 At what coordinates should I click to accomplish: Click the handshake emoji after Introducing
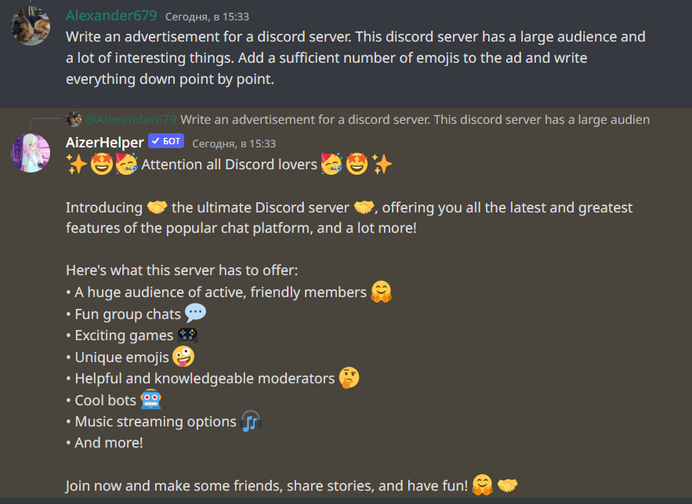(x=157, y=207)
